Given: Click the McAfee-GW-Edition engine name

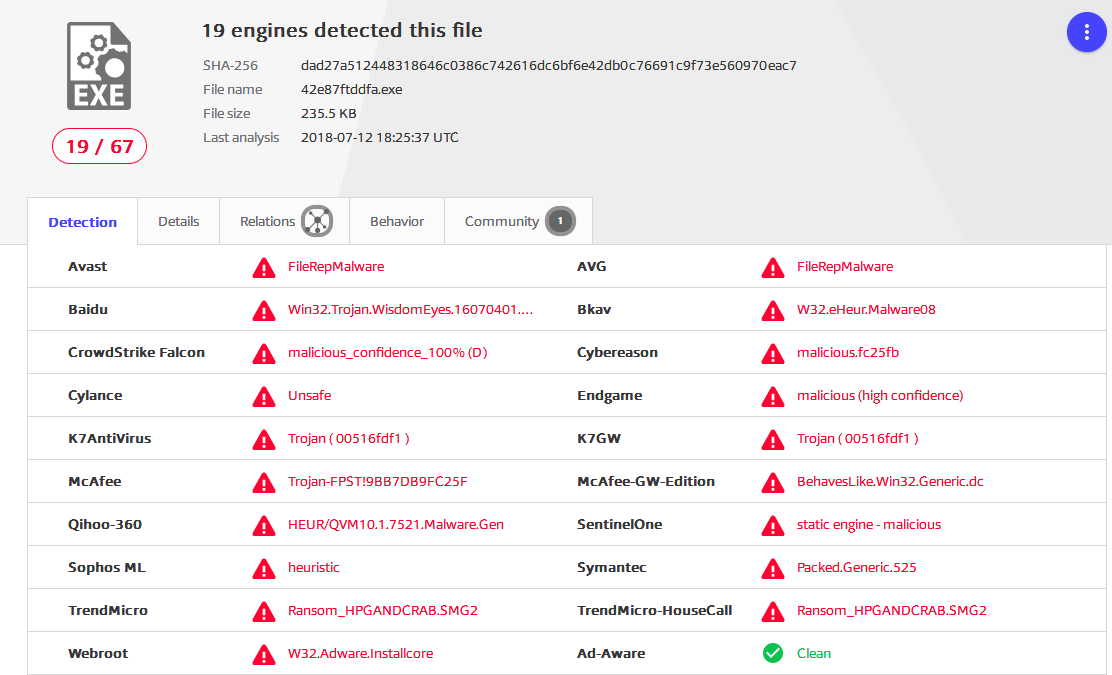Looking at the screenshot, I should [x=645, y=481].
